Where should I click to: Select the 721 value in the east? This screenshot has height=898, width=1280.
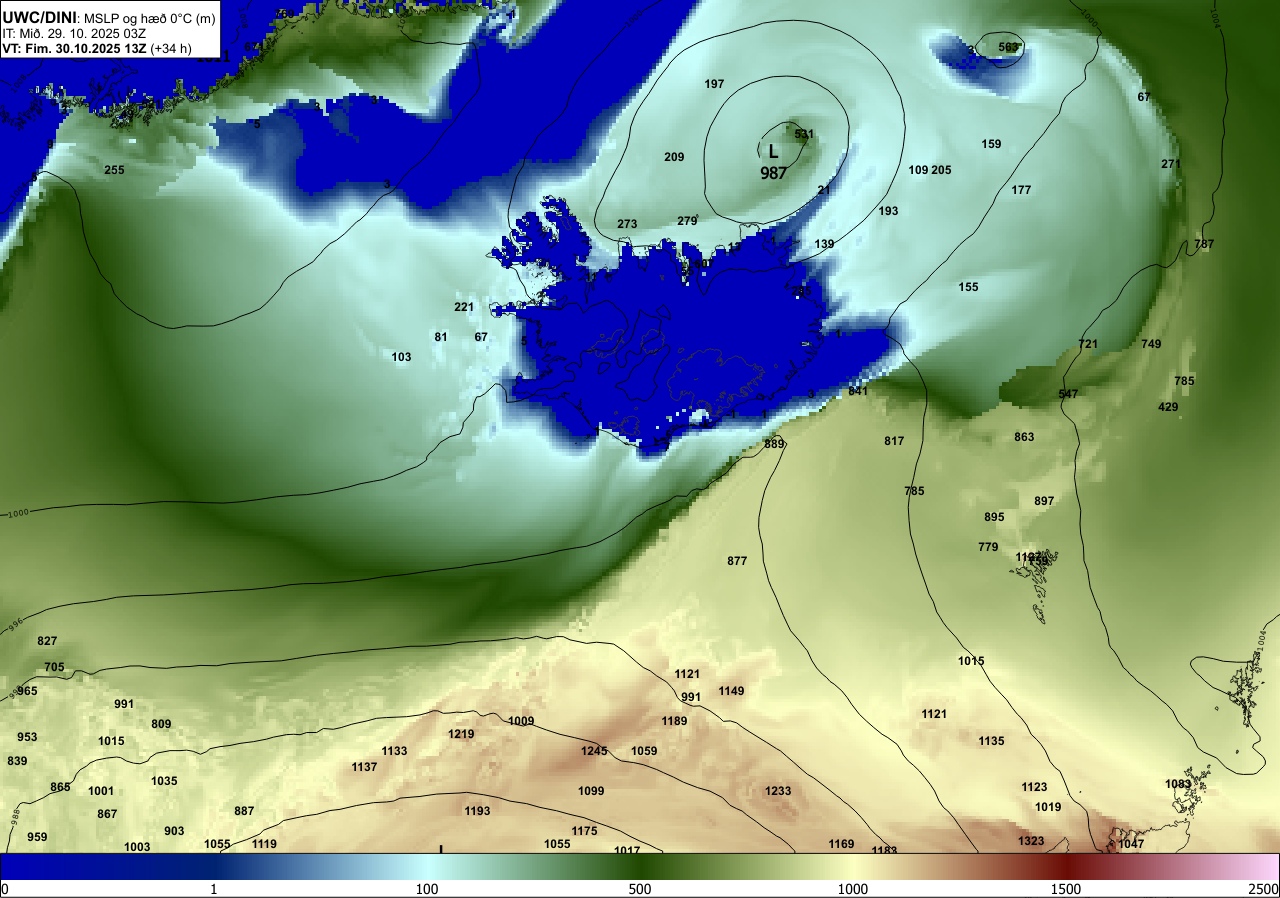coord(1088,344)
